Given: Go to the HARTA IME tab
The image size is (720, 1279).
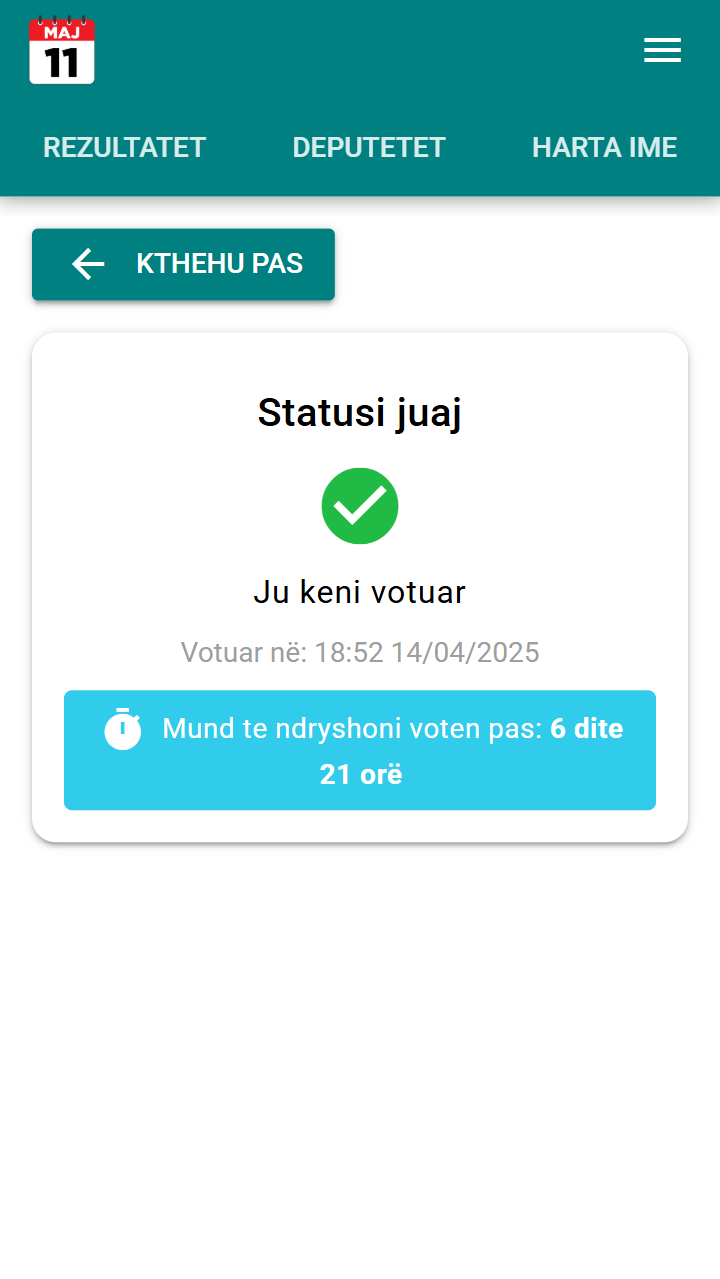Looking at the screenshot, I should (x=604, y=148).
